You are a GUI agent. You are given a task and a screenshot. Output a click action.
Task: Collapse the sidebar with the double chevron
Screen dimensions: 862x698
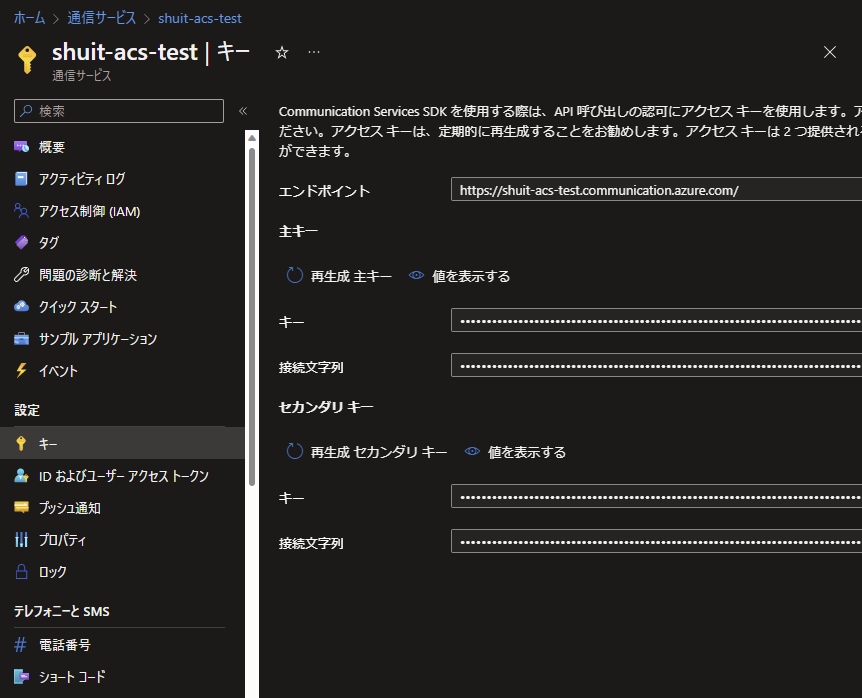[x=243, y=111]
